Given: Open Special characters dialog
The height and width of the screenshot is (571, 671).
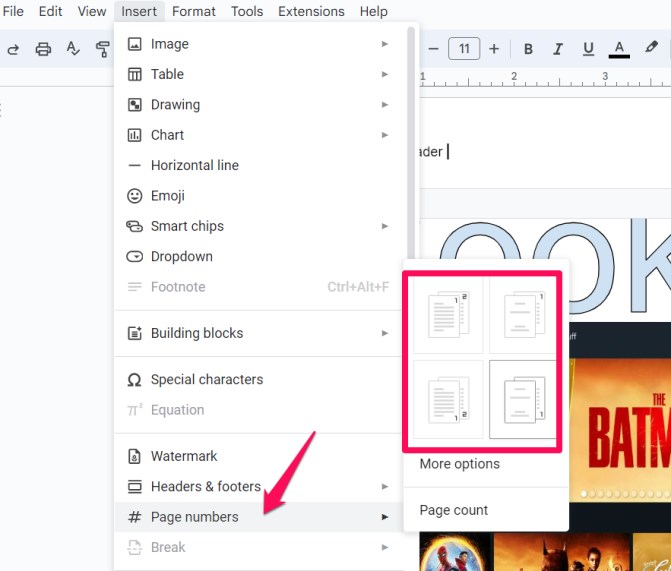Looking at the screenshot, I should pyautogui.click(x=259, y=380).
